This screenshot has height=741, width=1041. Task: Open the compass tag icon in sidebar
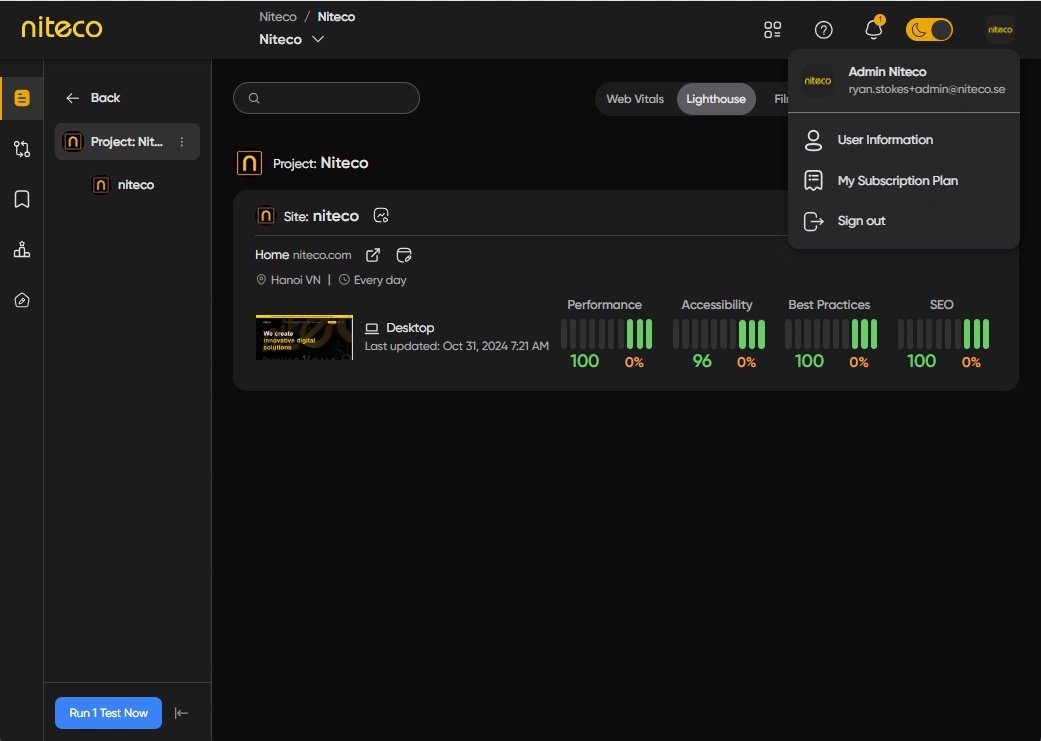(x=22, y=300)
